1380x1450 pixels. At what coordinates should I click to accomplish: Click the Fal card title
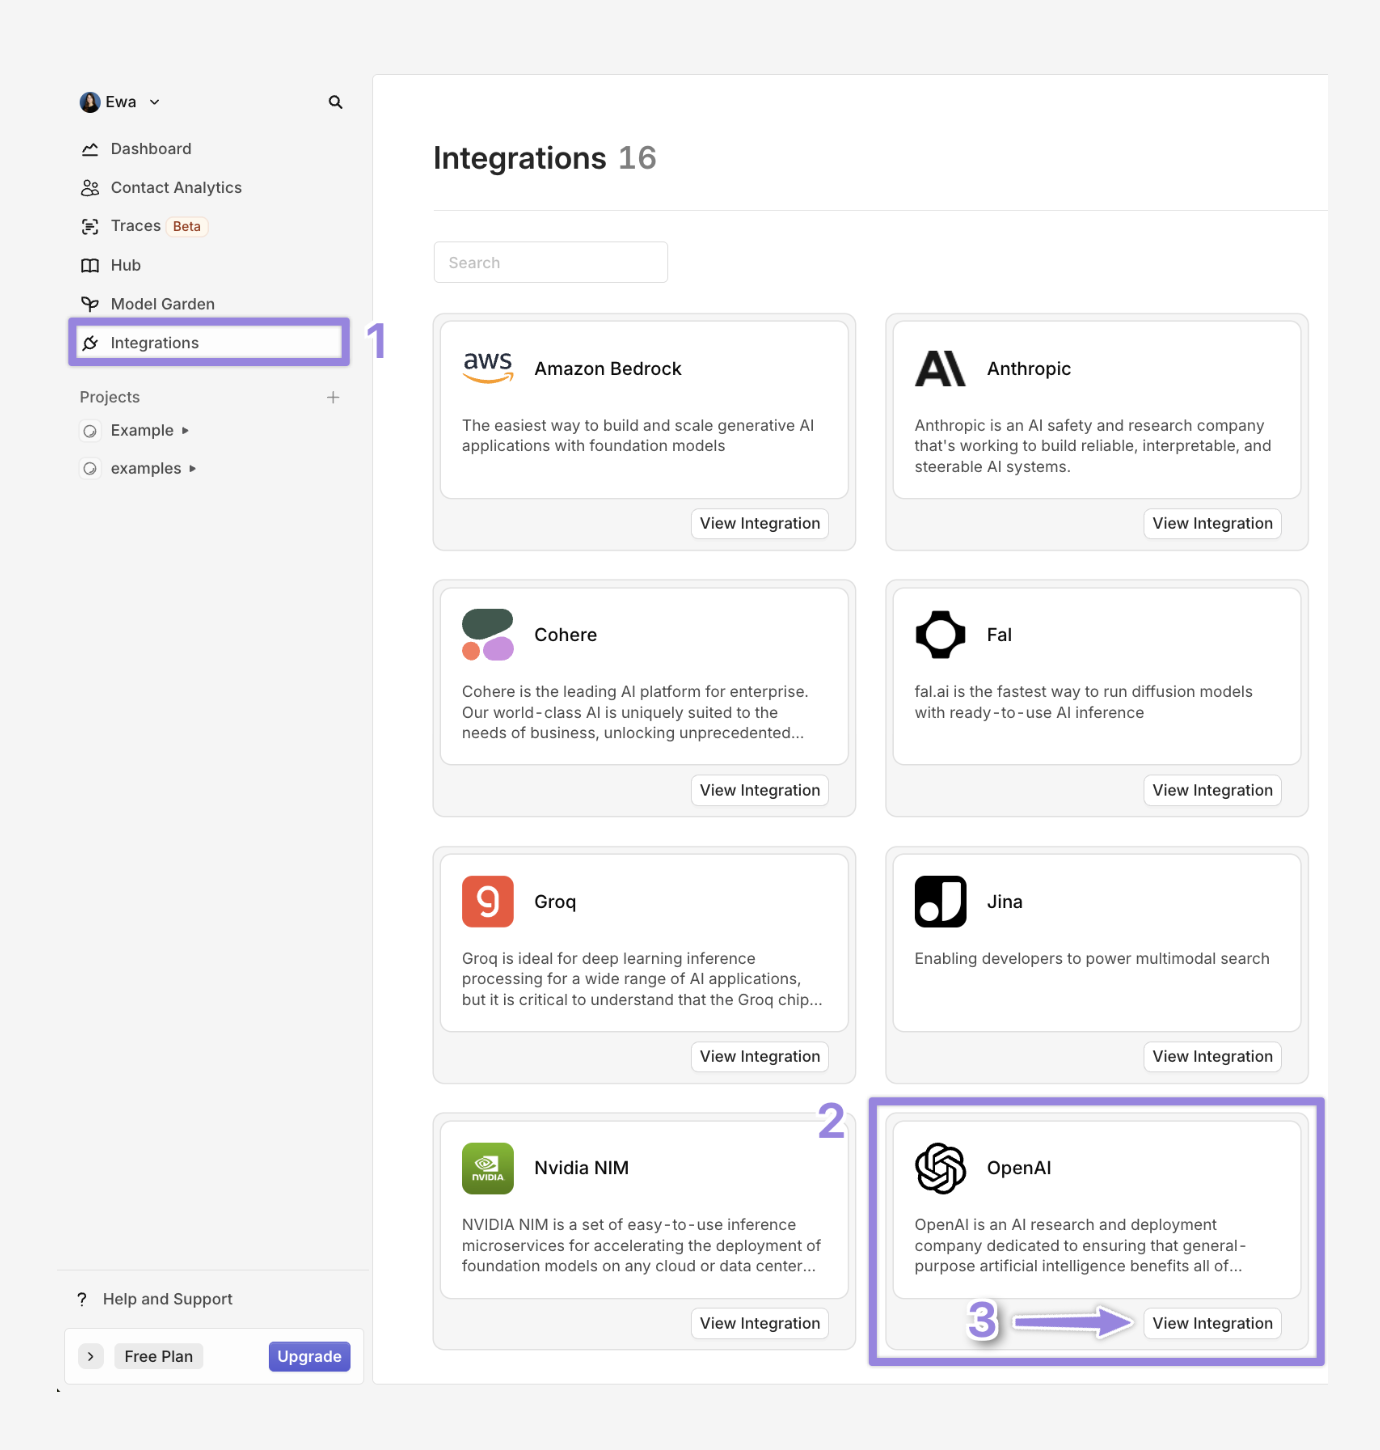[999, 635]
